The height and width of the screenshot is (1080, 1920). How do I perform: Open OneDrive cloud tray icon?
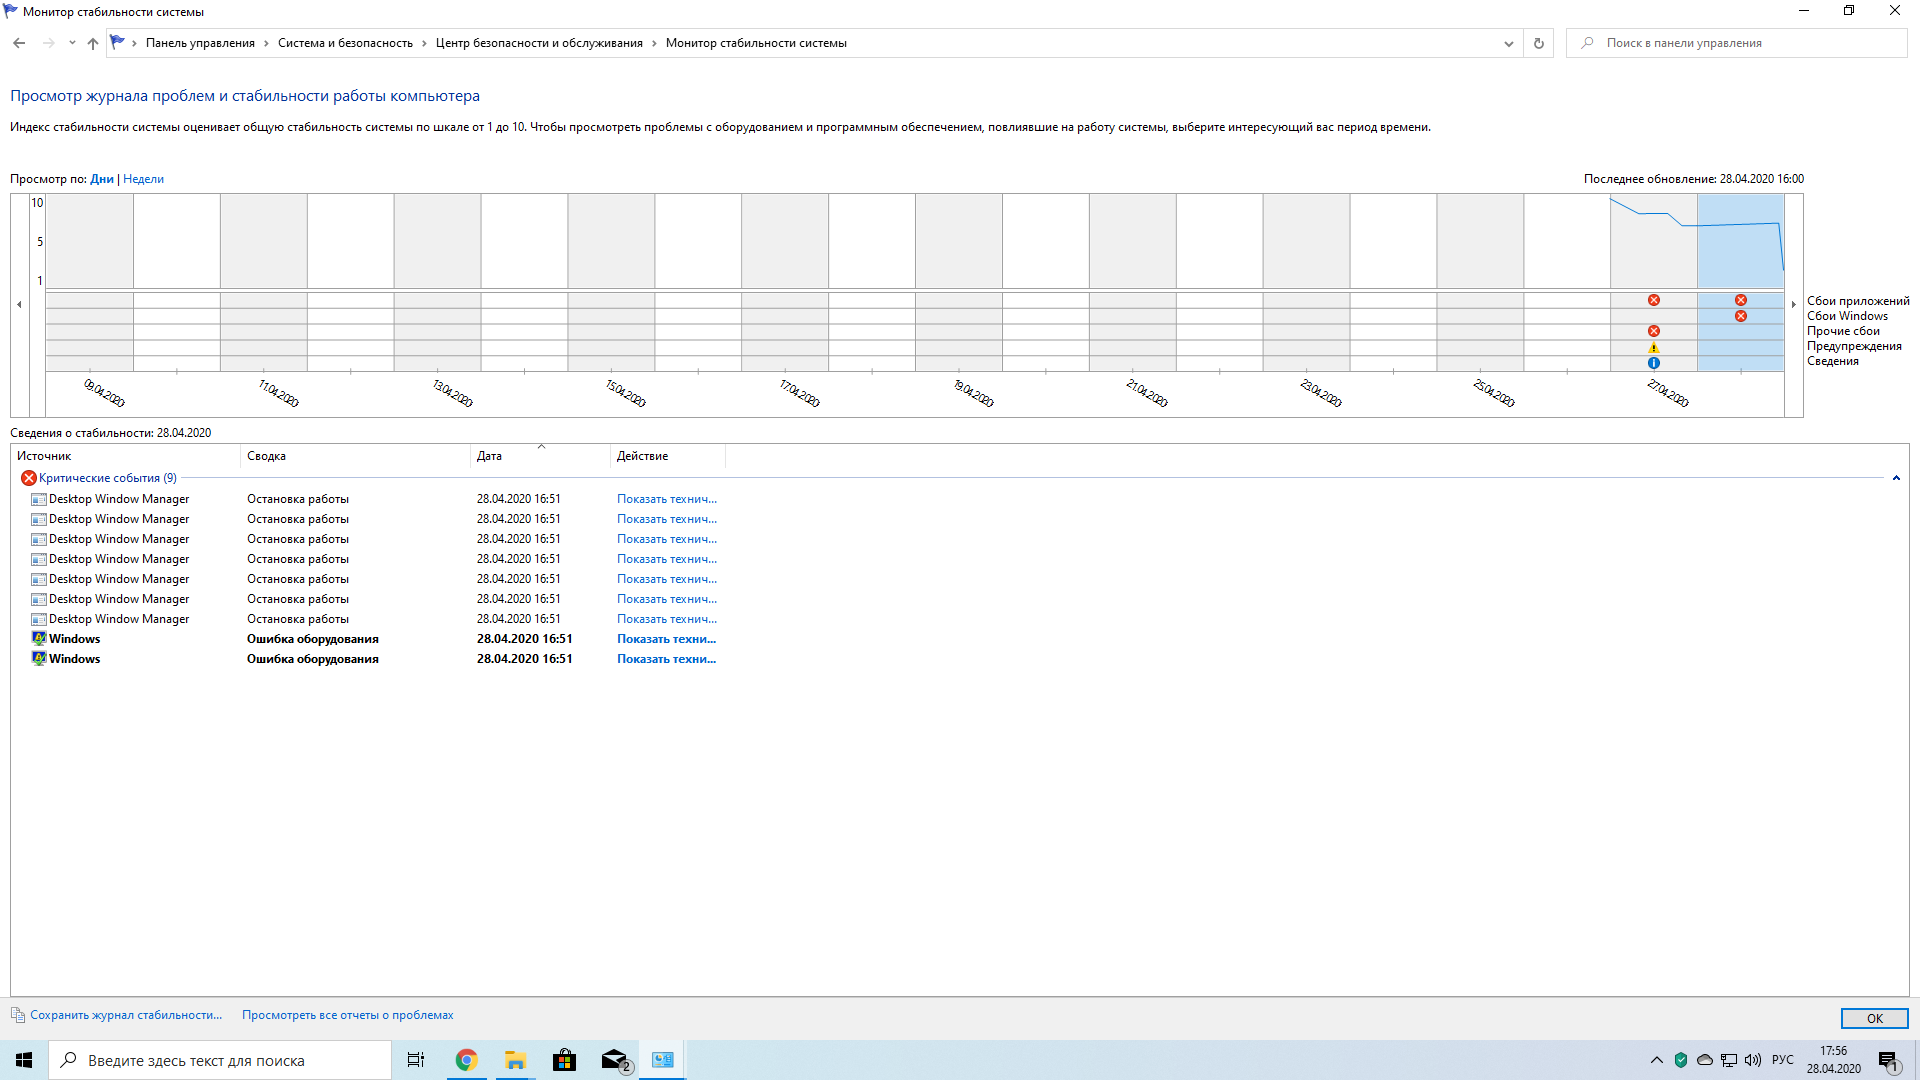click(x=1705, y=1060)
